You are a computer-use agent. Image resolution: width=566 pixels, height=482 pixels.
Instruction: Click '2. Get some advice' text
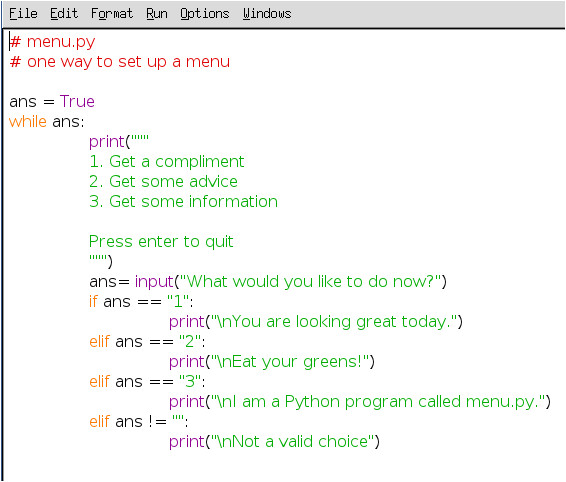[x=164, y=182]
